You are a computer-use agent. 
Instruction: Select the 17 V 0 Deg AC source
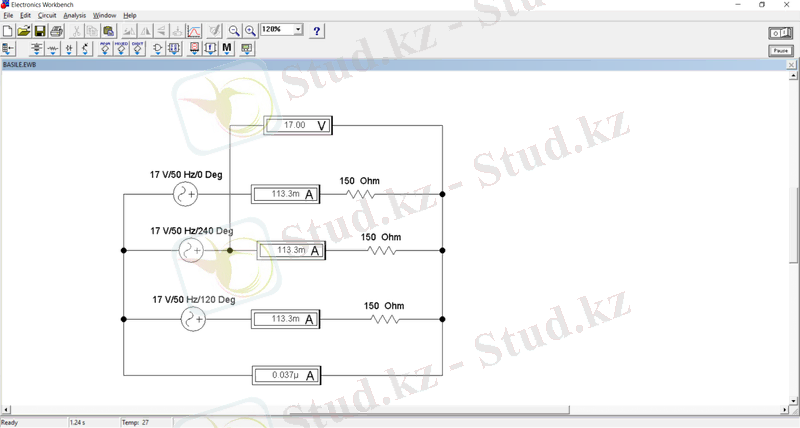point(185,194)
